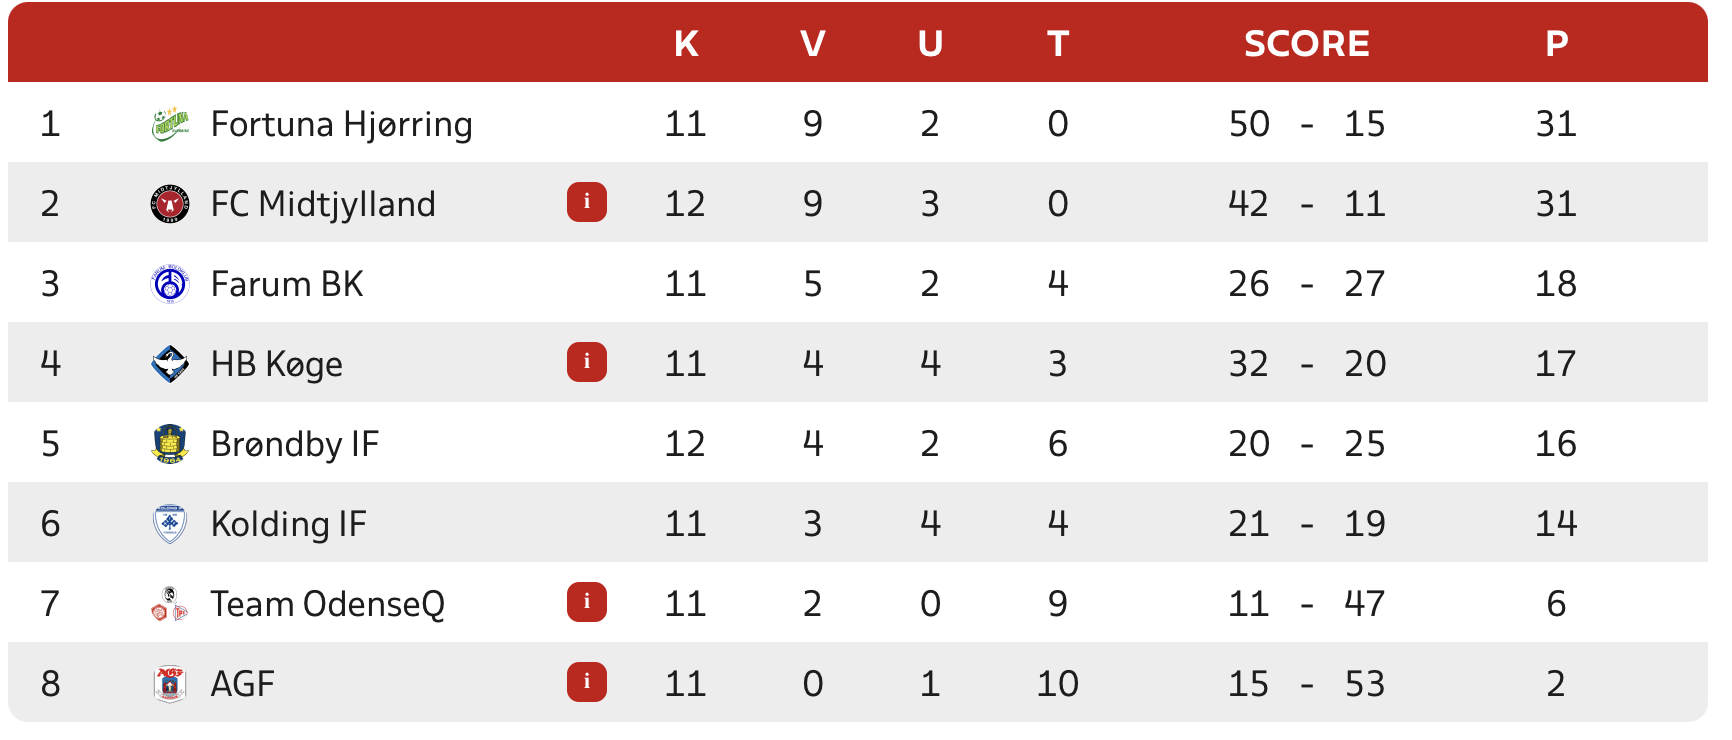The image size is (1732, 740).
Task: Click the HB Køge club crest
Action: 170,363
